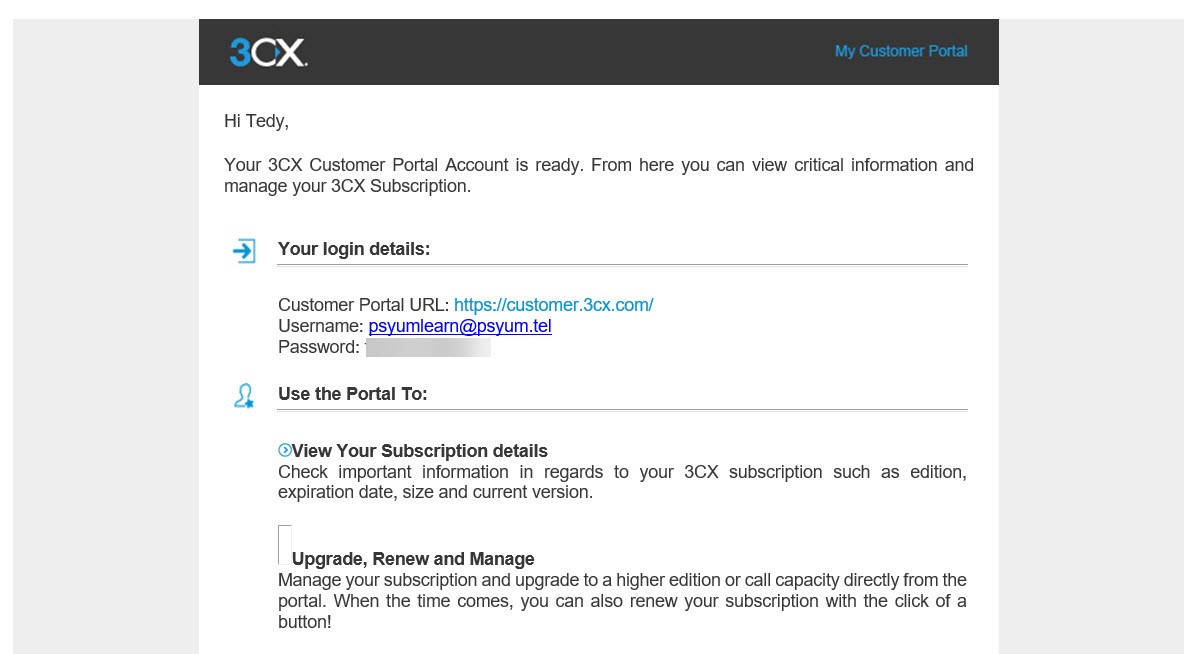This screenshot has height=654, width=1196.
Task: Click the manage your subscription paragraph
Action: pyautogui.click(x=621, y=601)
